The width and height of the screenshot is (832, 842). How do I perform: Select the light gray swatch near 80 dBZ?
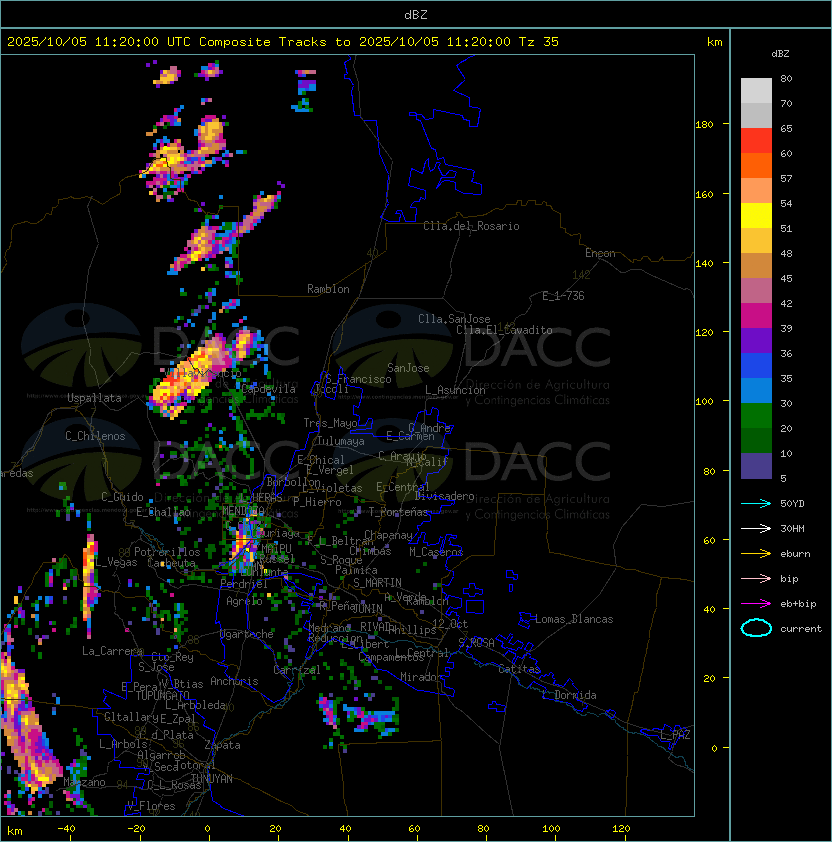[x=756, y=90]
